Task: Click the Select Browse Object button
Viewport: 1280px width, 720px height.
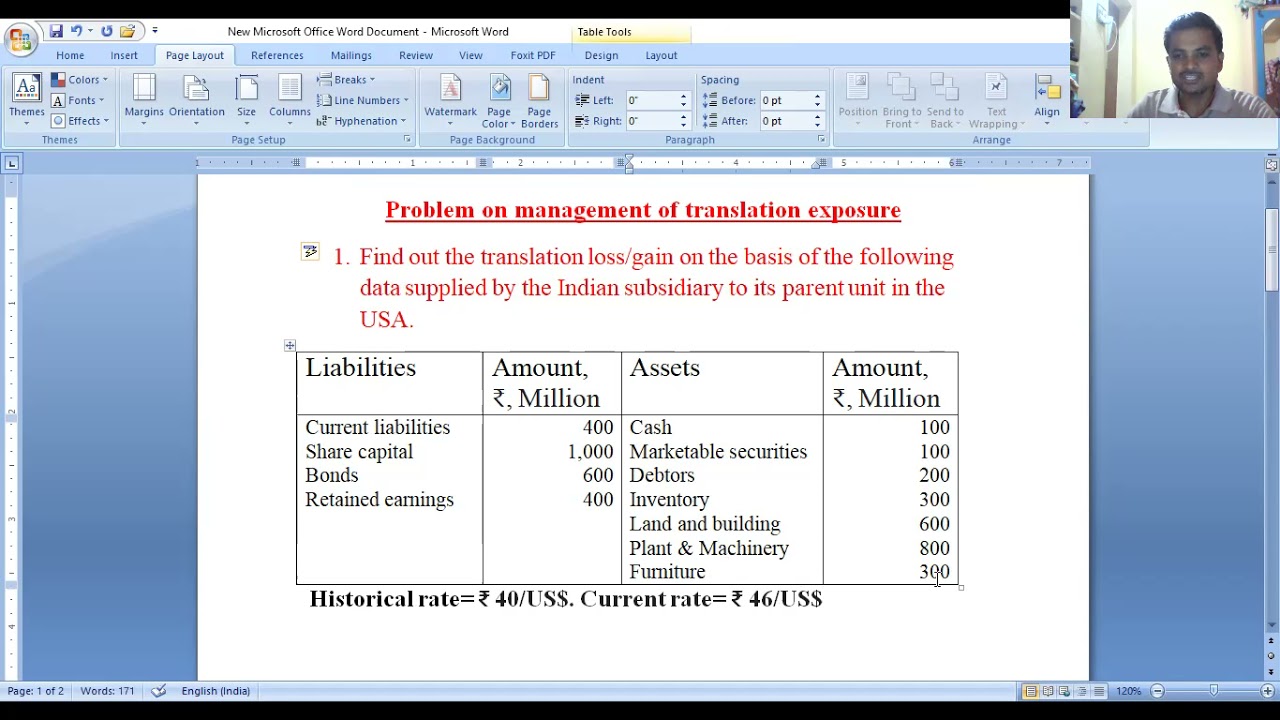Action: 1272,656
